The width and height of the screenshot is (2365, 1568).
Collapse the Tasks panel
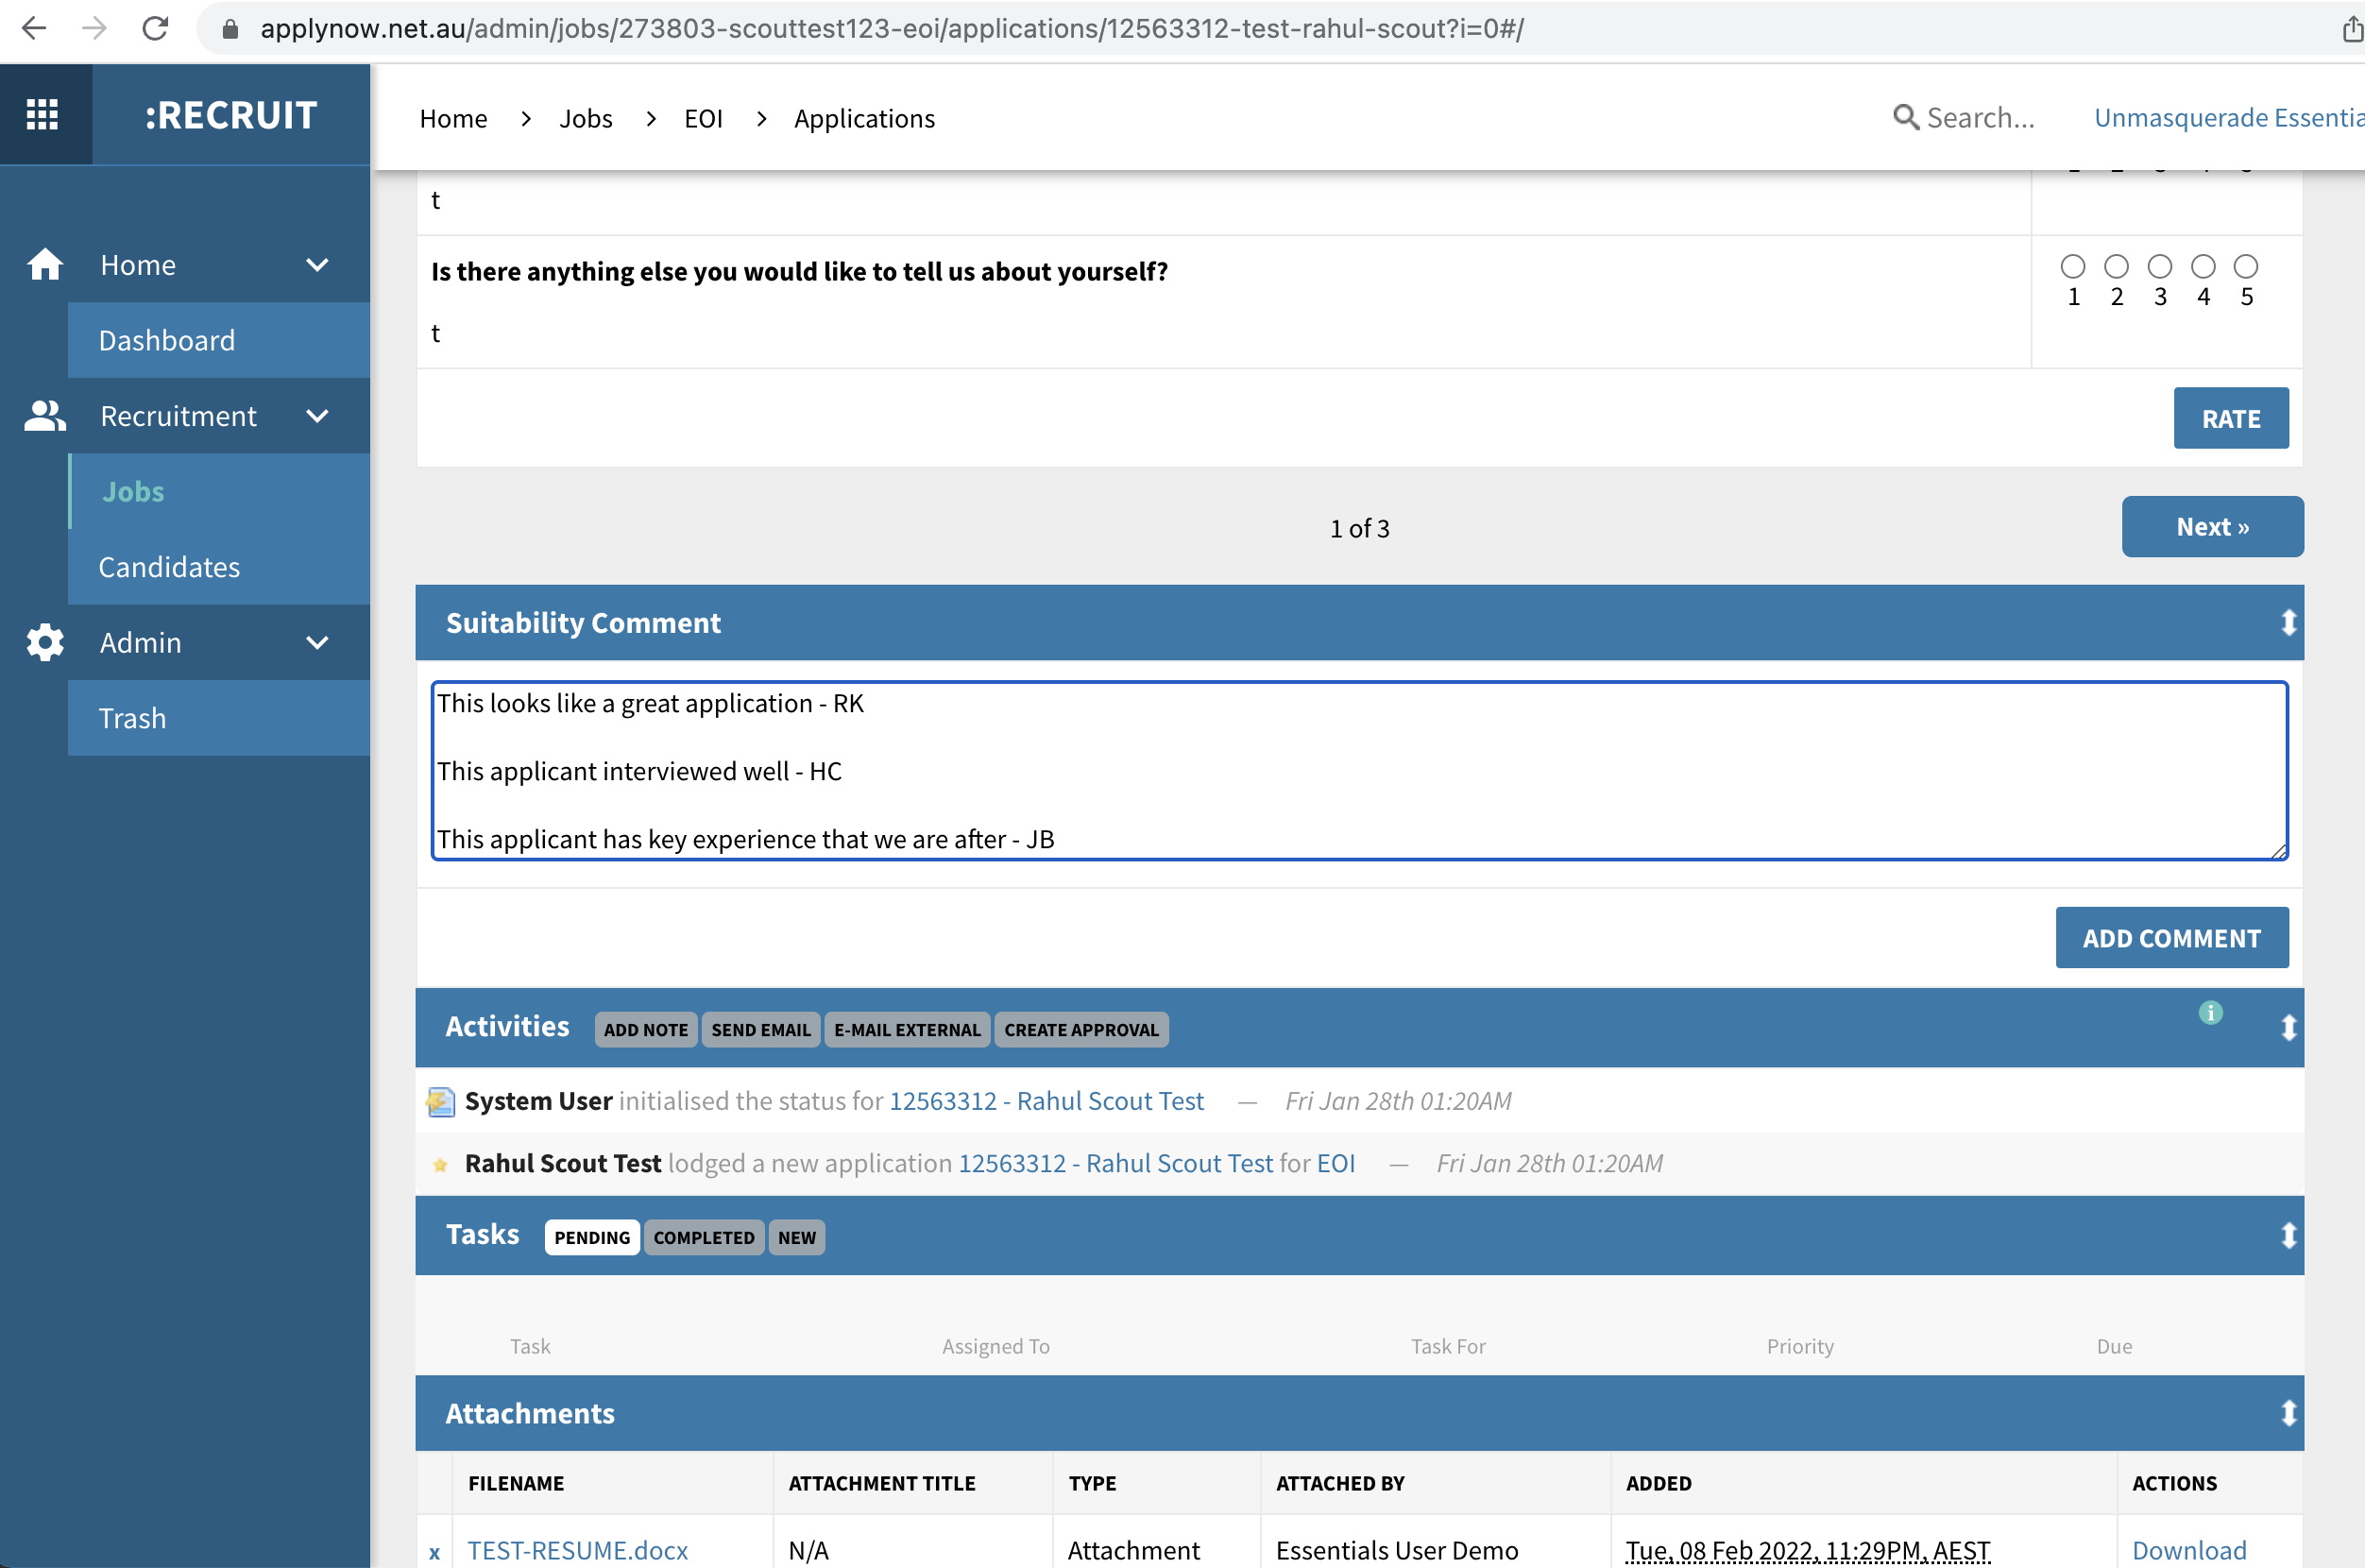click(x=2288, y=1235)
